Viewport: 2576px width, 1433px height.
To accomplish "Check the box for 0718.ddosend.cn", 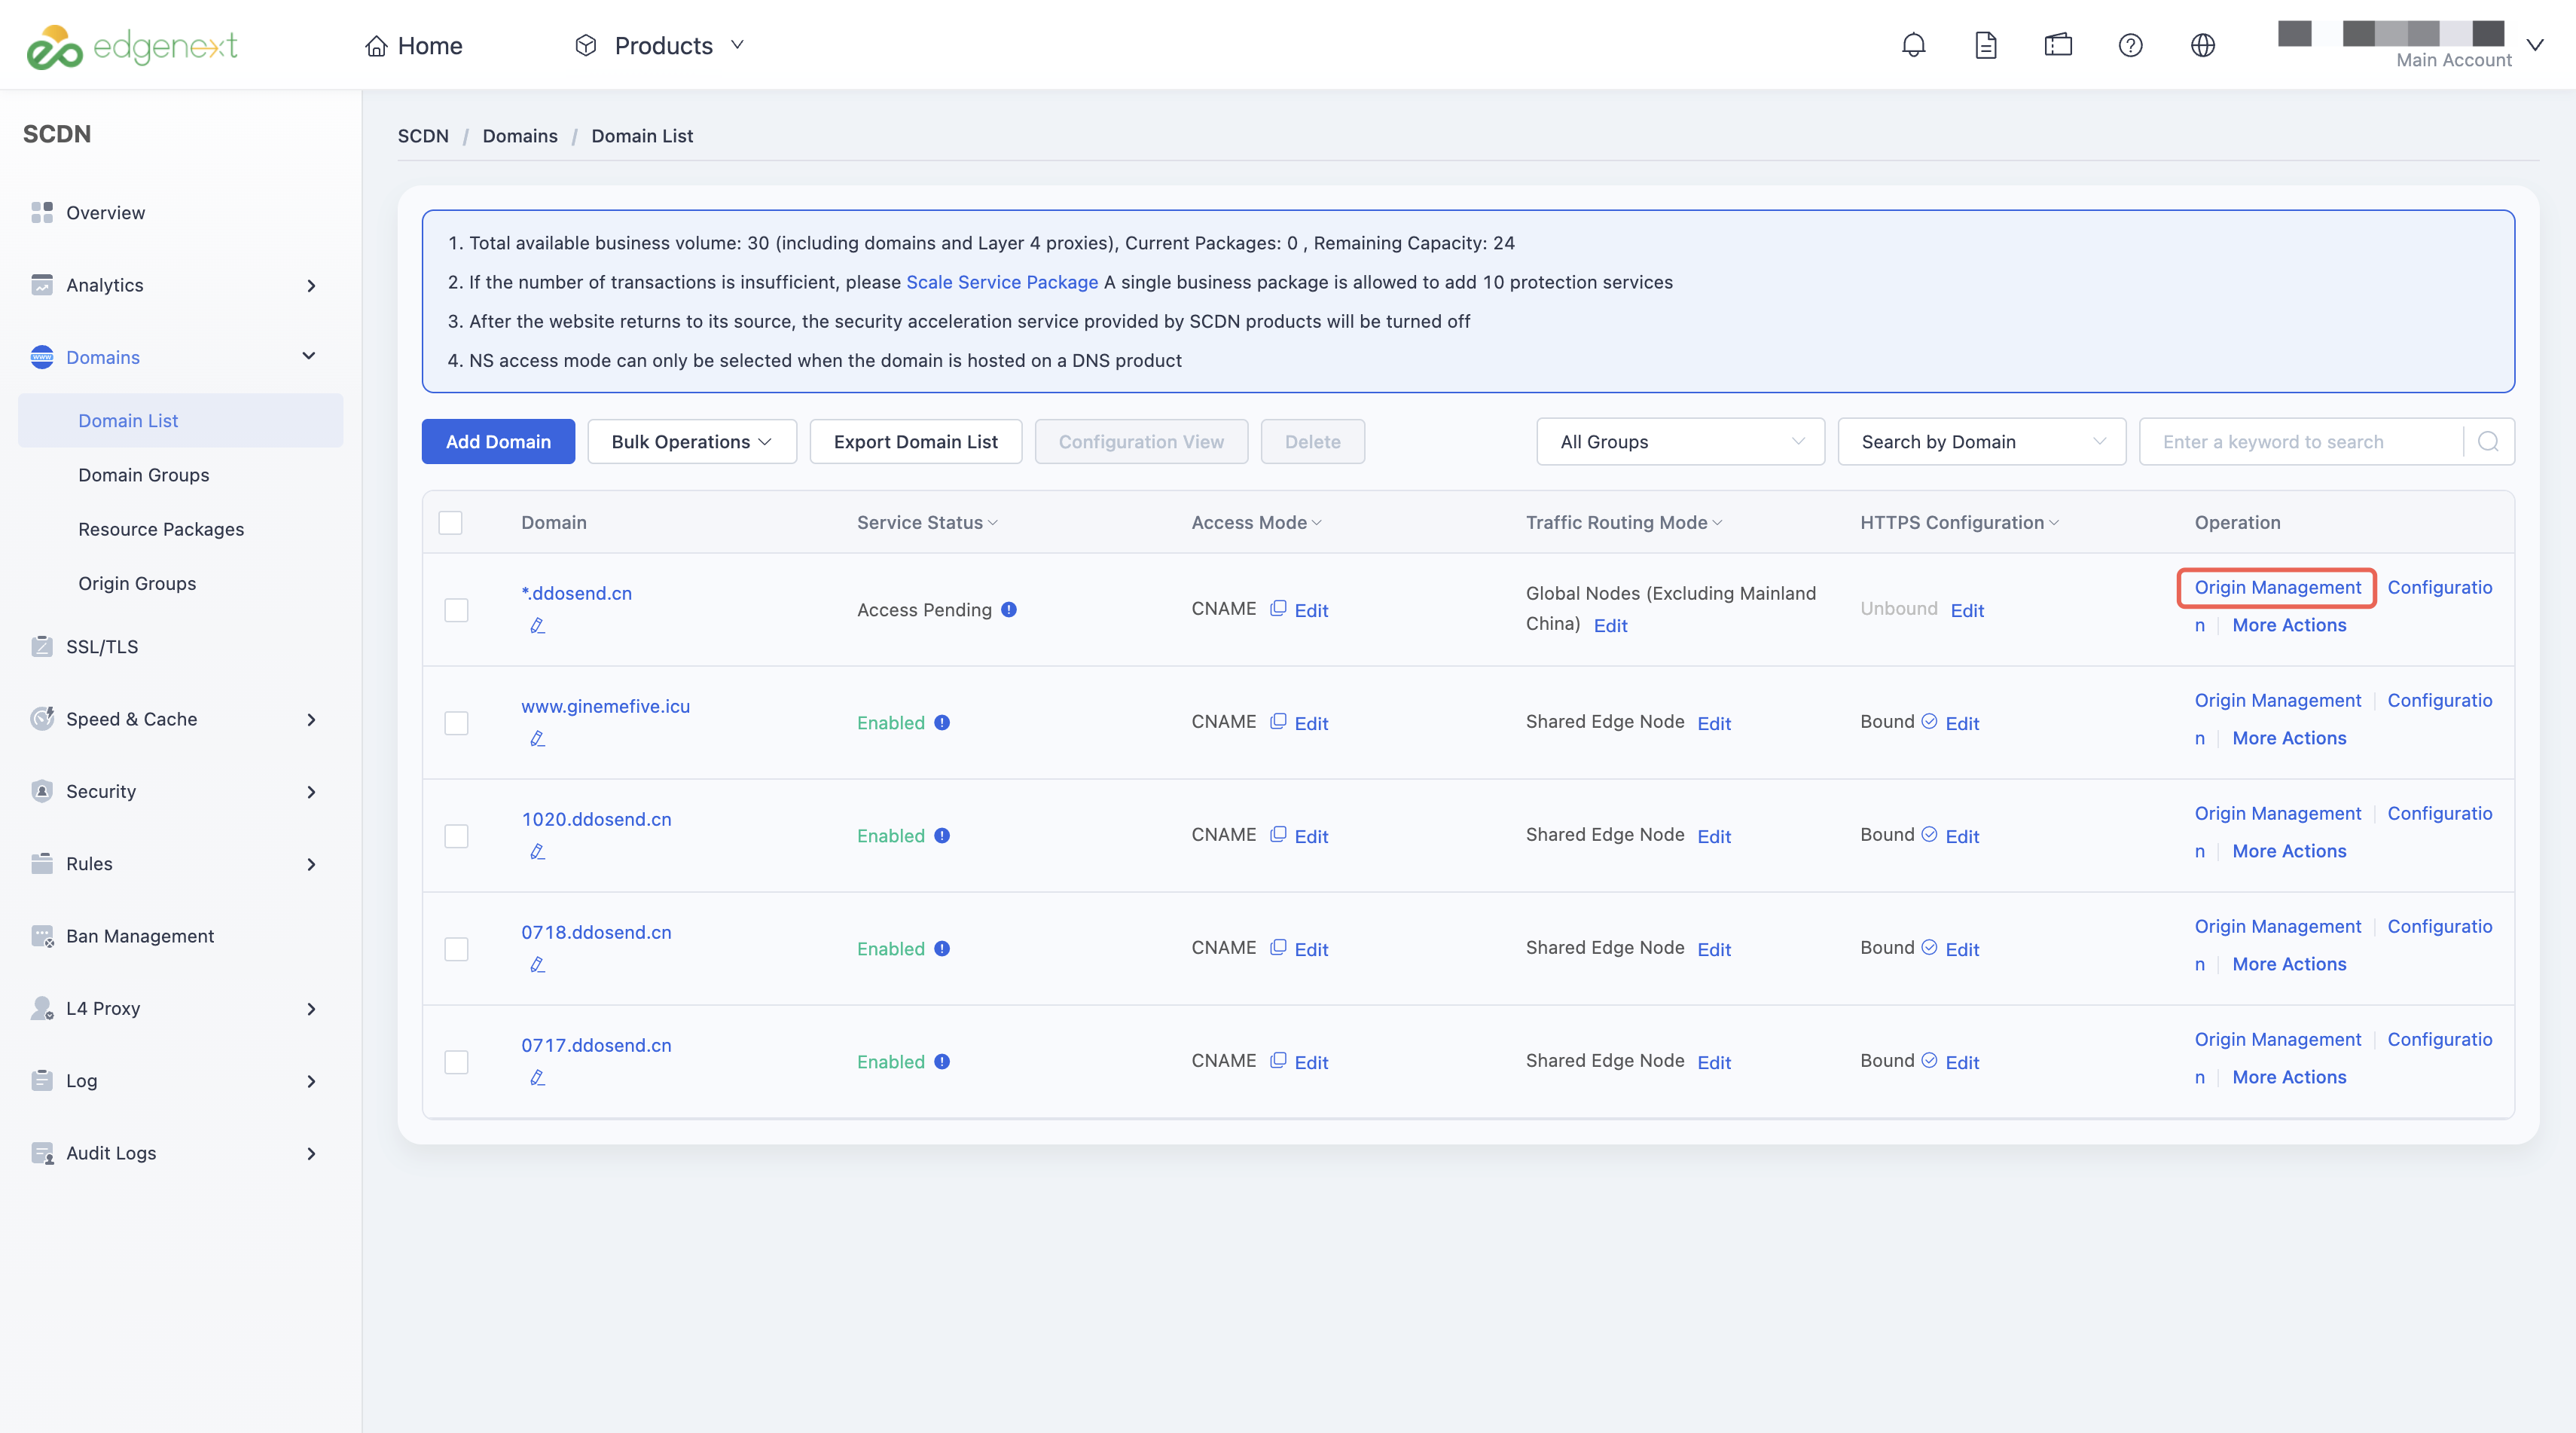I will (456, 949).
